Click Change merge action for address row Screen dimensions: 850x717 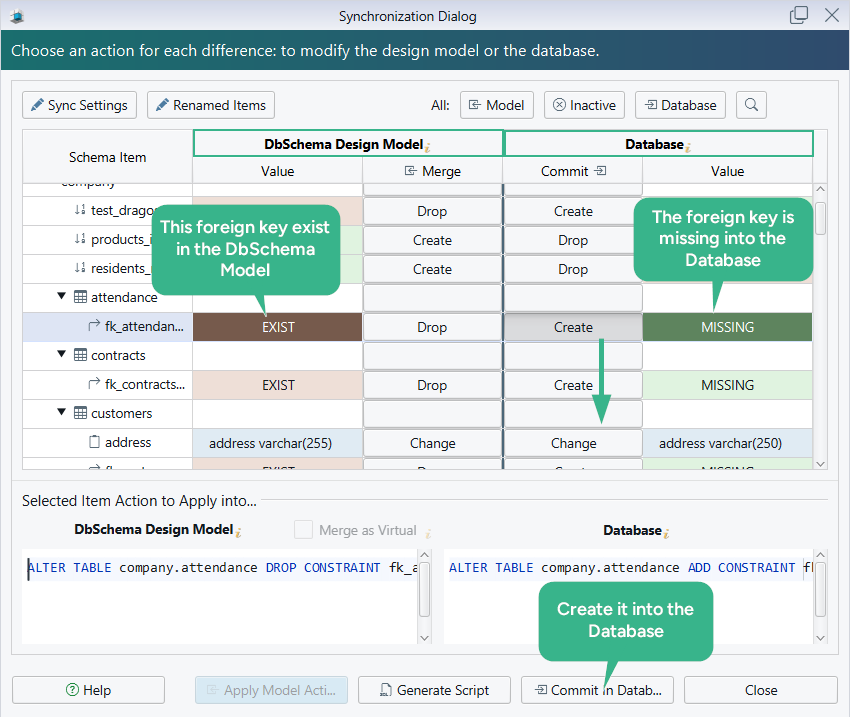(x=432, y=443)
